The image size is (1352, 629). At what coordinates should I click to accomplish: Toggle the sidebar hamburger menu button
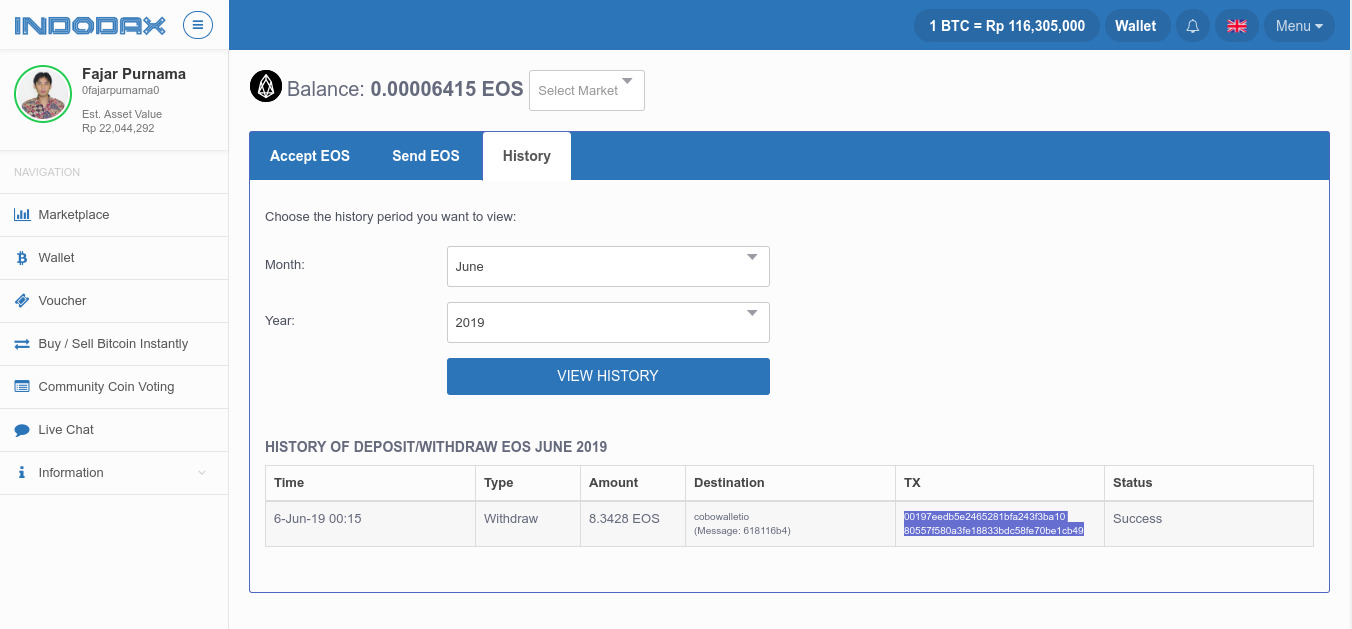click(x=198, y=25)
